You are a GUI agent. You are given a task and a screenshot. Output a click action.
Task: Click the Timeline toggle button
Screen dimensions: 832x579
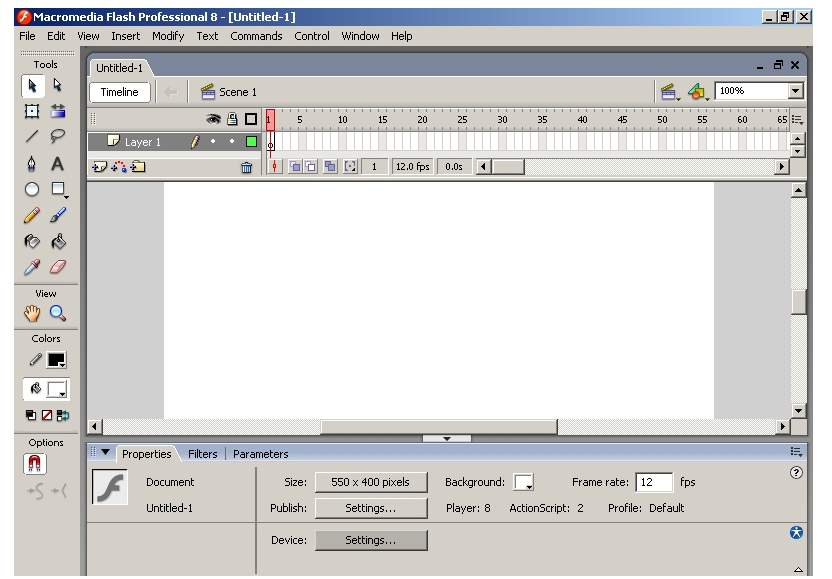pos(119,92)
